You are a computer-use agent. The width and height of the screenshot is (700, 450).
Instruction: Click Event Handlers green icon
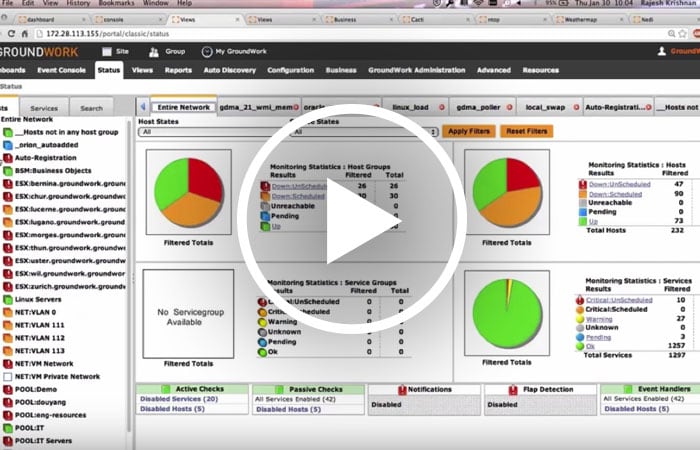(628, 389)
